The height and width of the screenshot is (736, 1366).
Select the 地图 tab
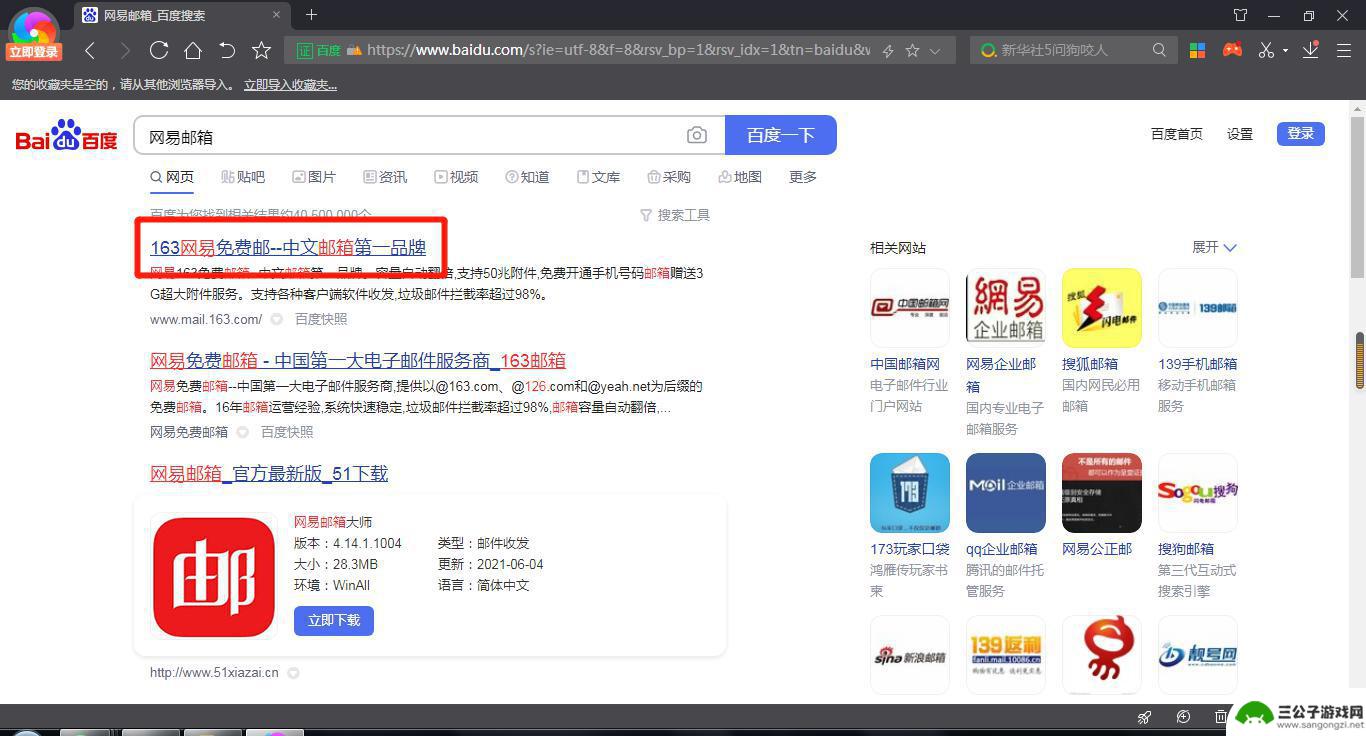click(740, 177)
